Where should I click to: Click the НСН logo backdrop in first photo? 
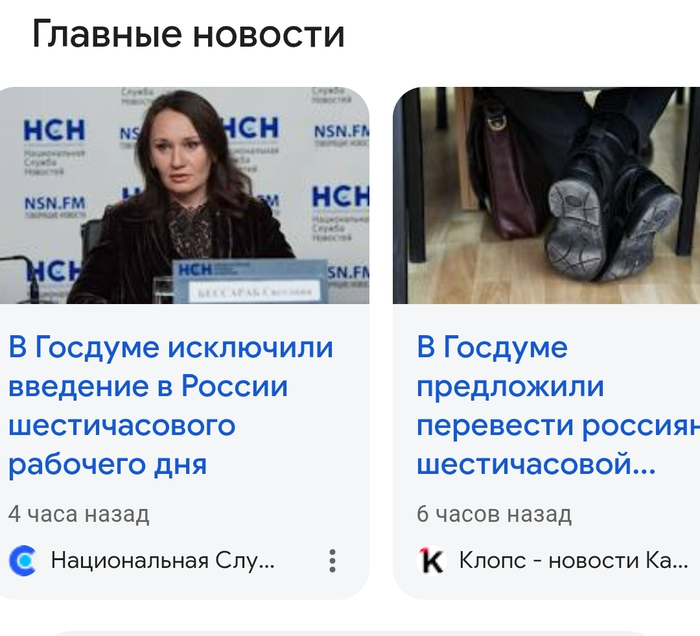[x=54, y=130]
